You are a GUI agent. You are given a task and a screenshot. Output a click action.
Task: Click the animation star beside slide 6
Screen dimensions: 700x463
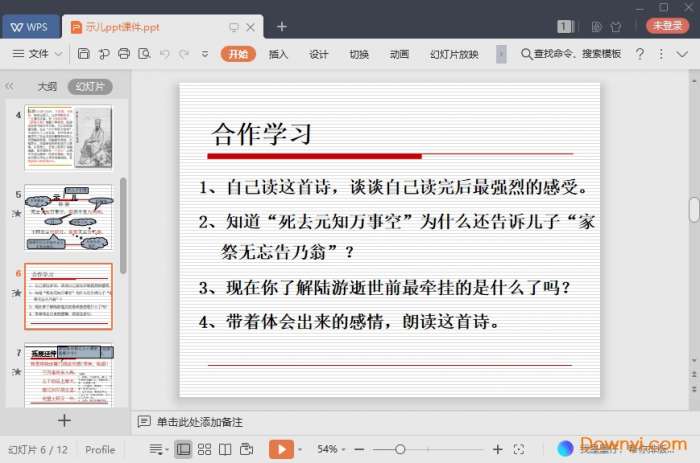click(x=17, y=293)
